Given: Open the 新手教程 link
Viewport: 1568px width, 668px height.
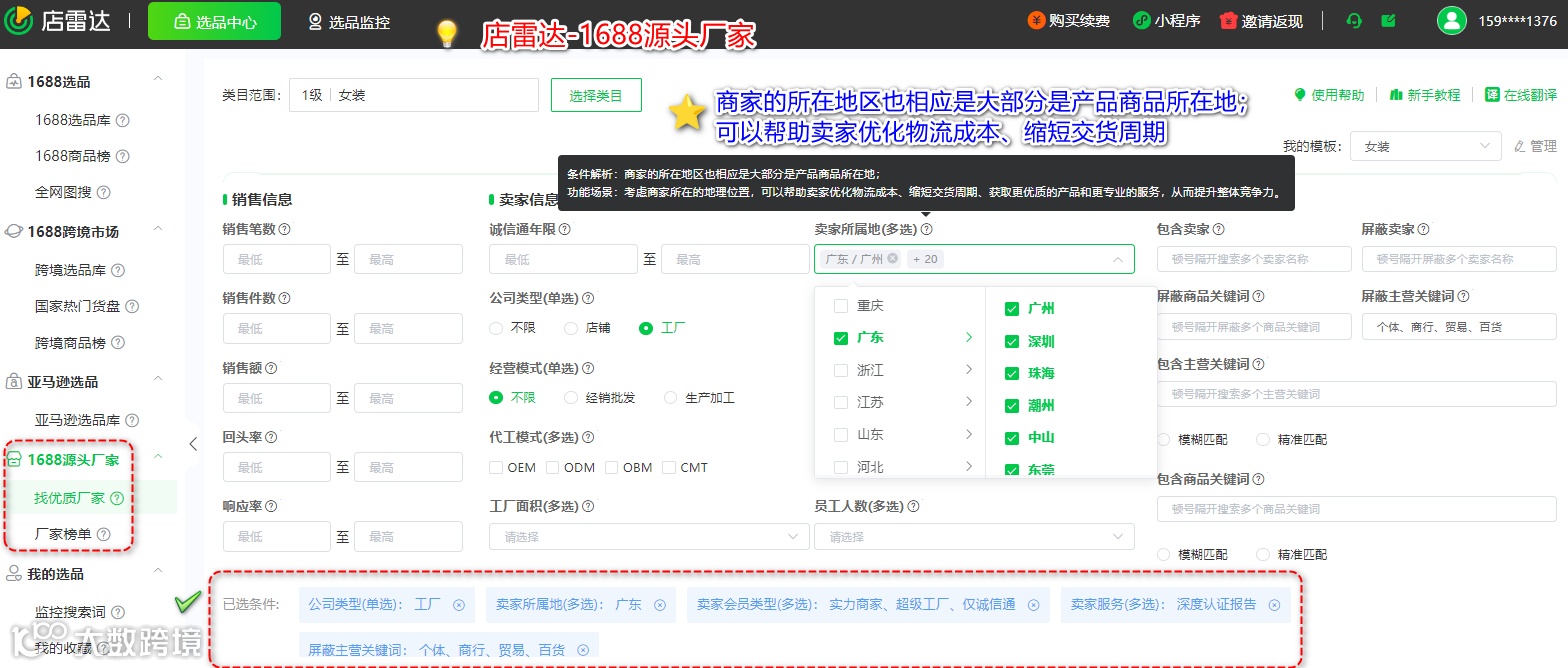Looking at the screenshot, I should click(x=1425, y=95).
